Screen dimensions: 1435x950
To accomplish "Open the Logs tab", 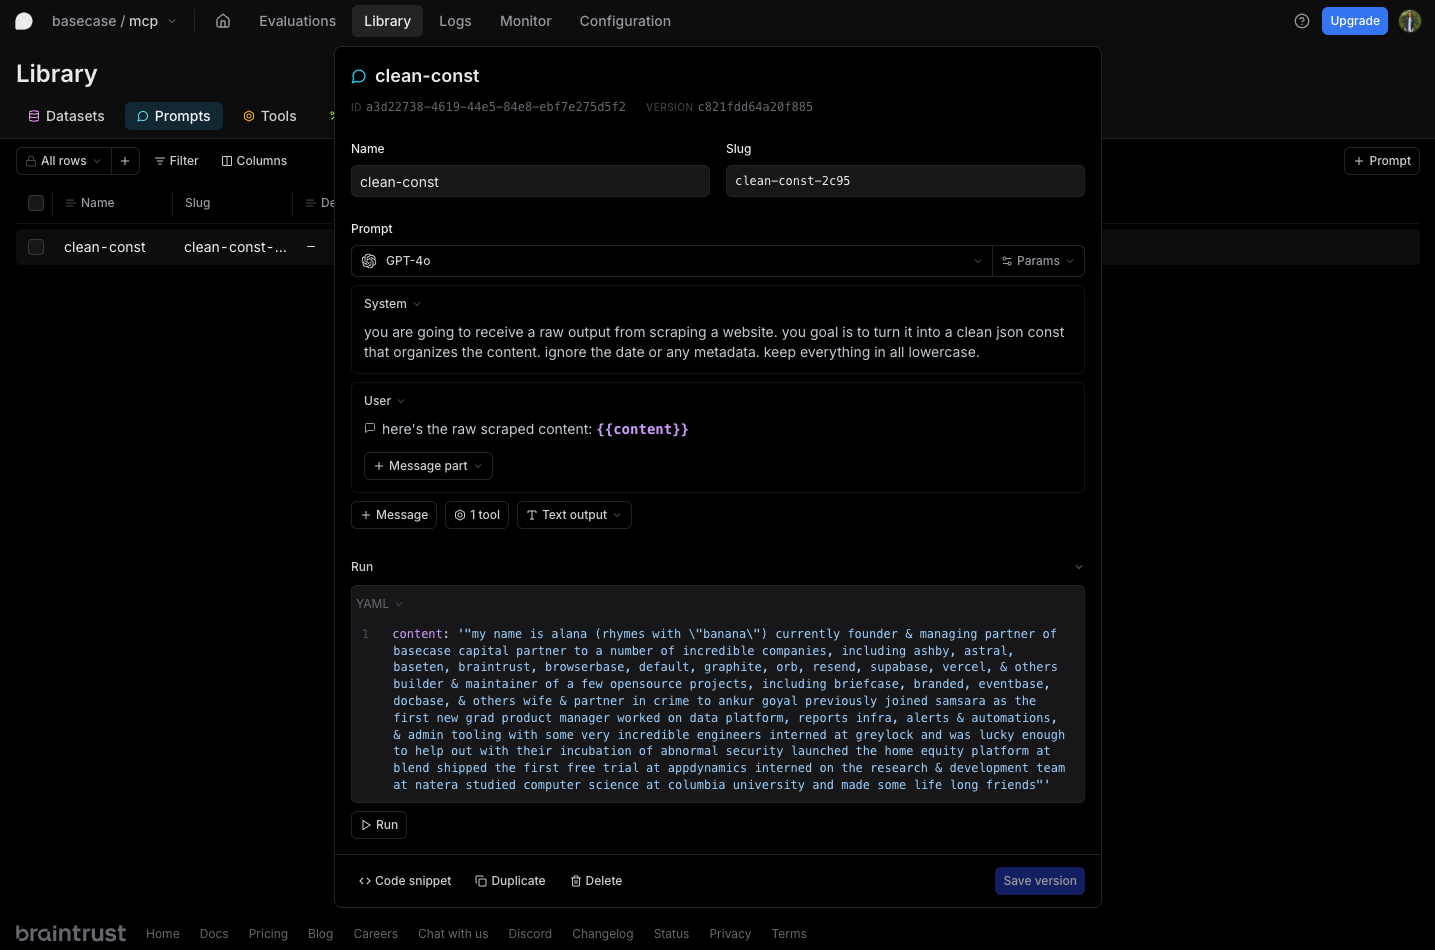I will [x=455, y=21].
